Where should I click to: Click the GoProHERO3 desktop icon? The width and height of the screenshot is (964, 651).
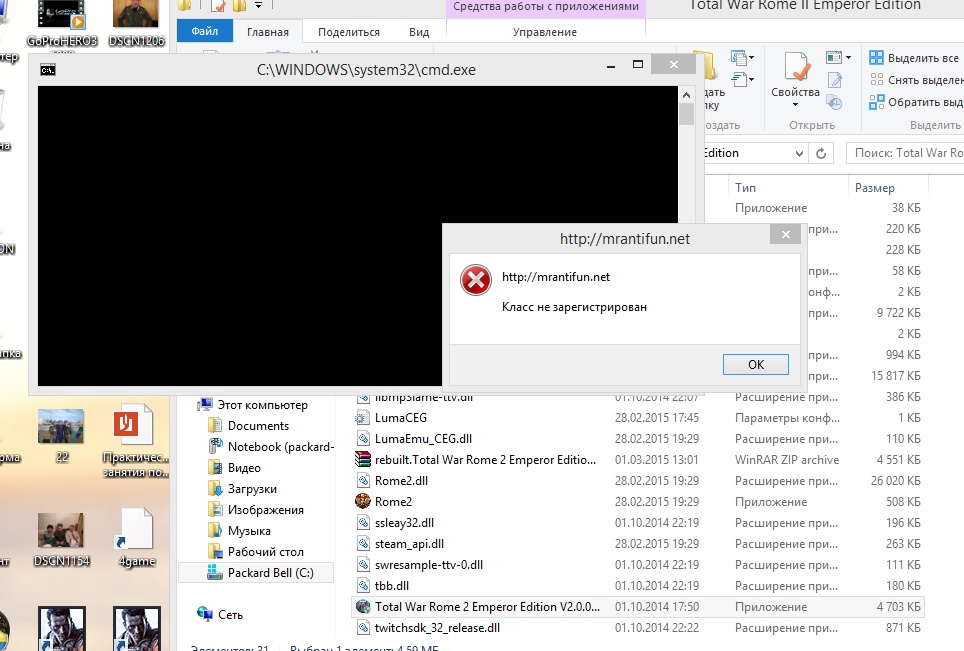tap(61, 15)
